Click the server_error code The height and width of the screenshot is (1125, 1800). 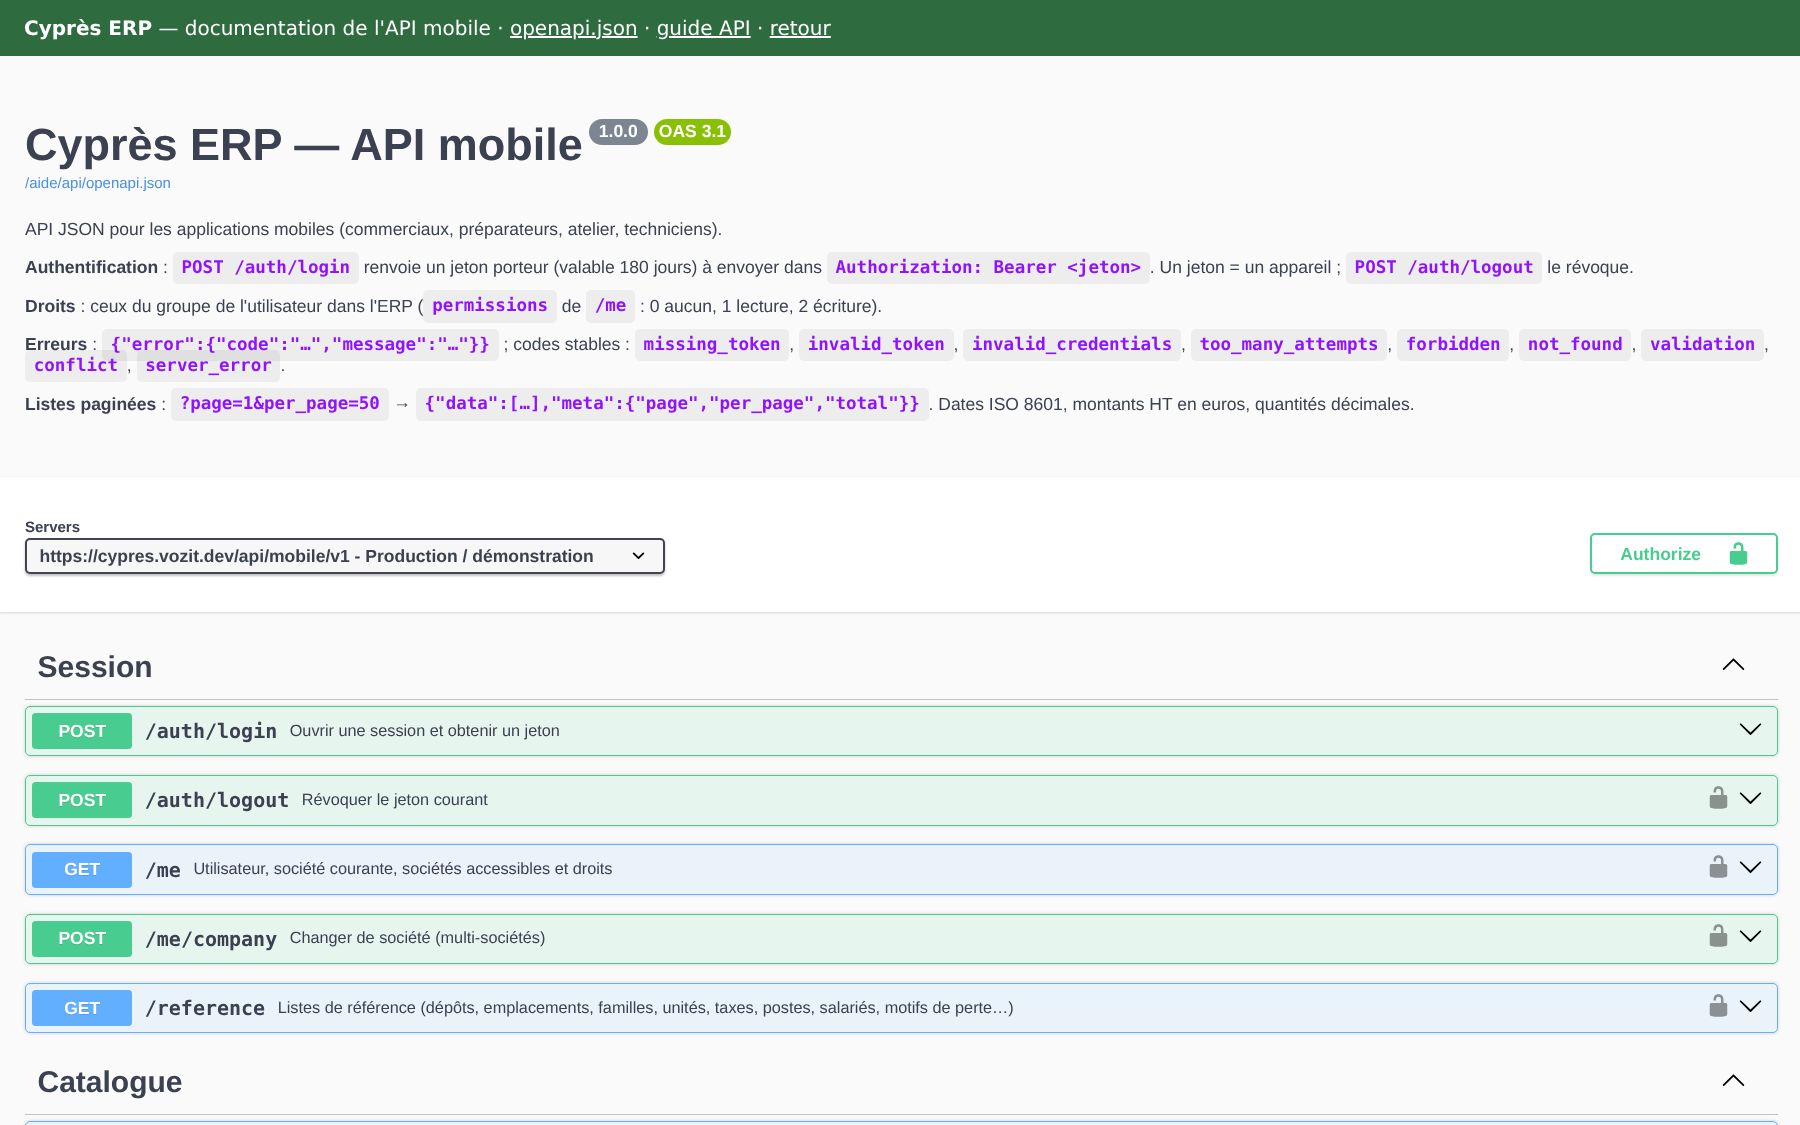coord(208,366)
